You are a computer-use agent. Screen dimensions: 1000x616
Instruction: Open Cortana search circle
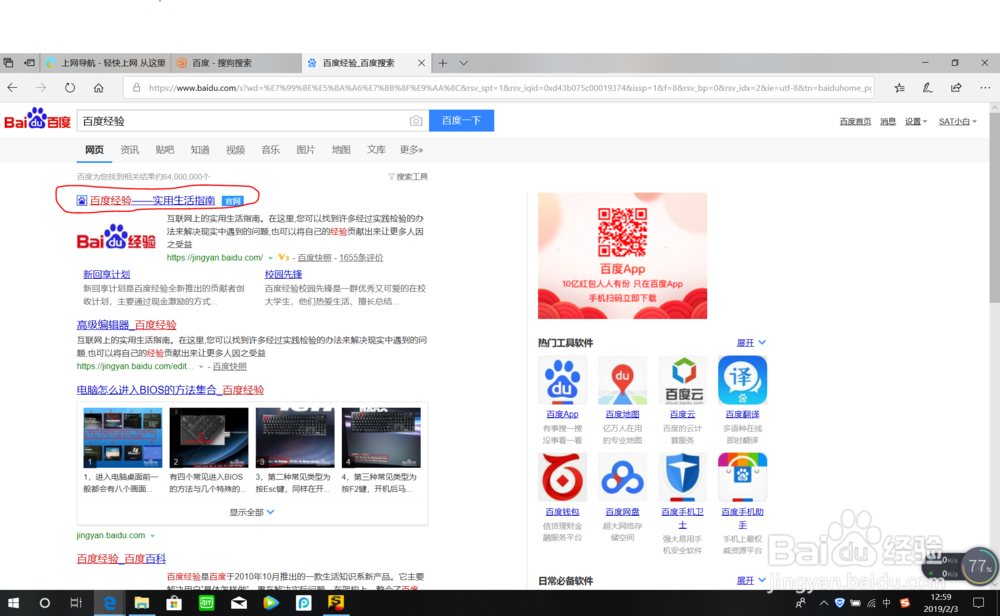[x=44, y=603]
